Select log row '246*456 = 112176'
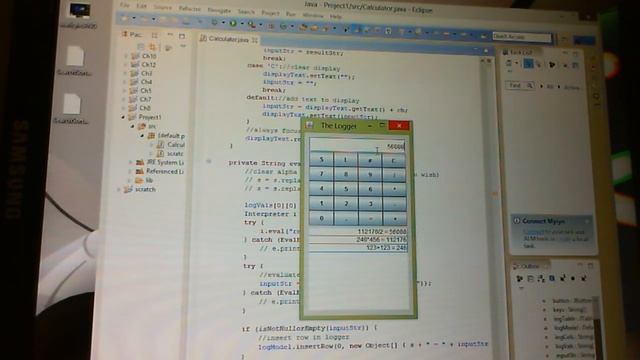The image size is (640, 360). pos(358,240)
